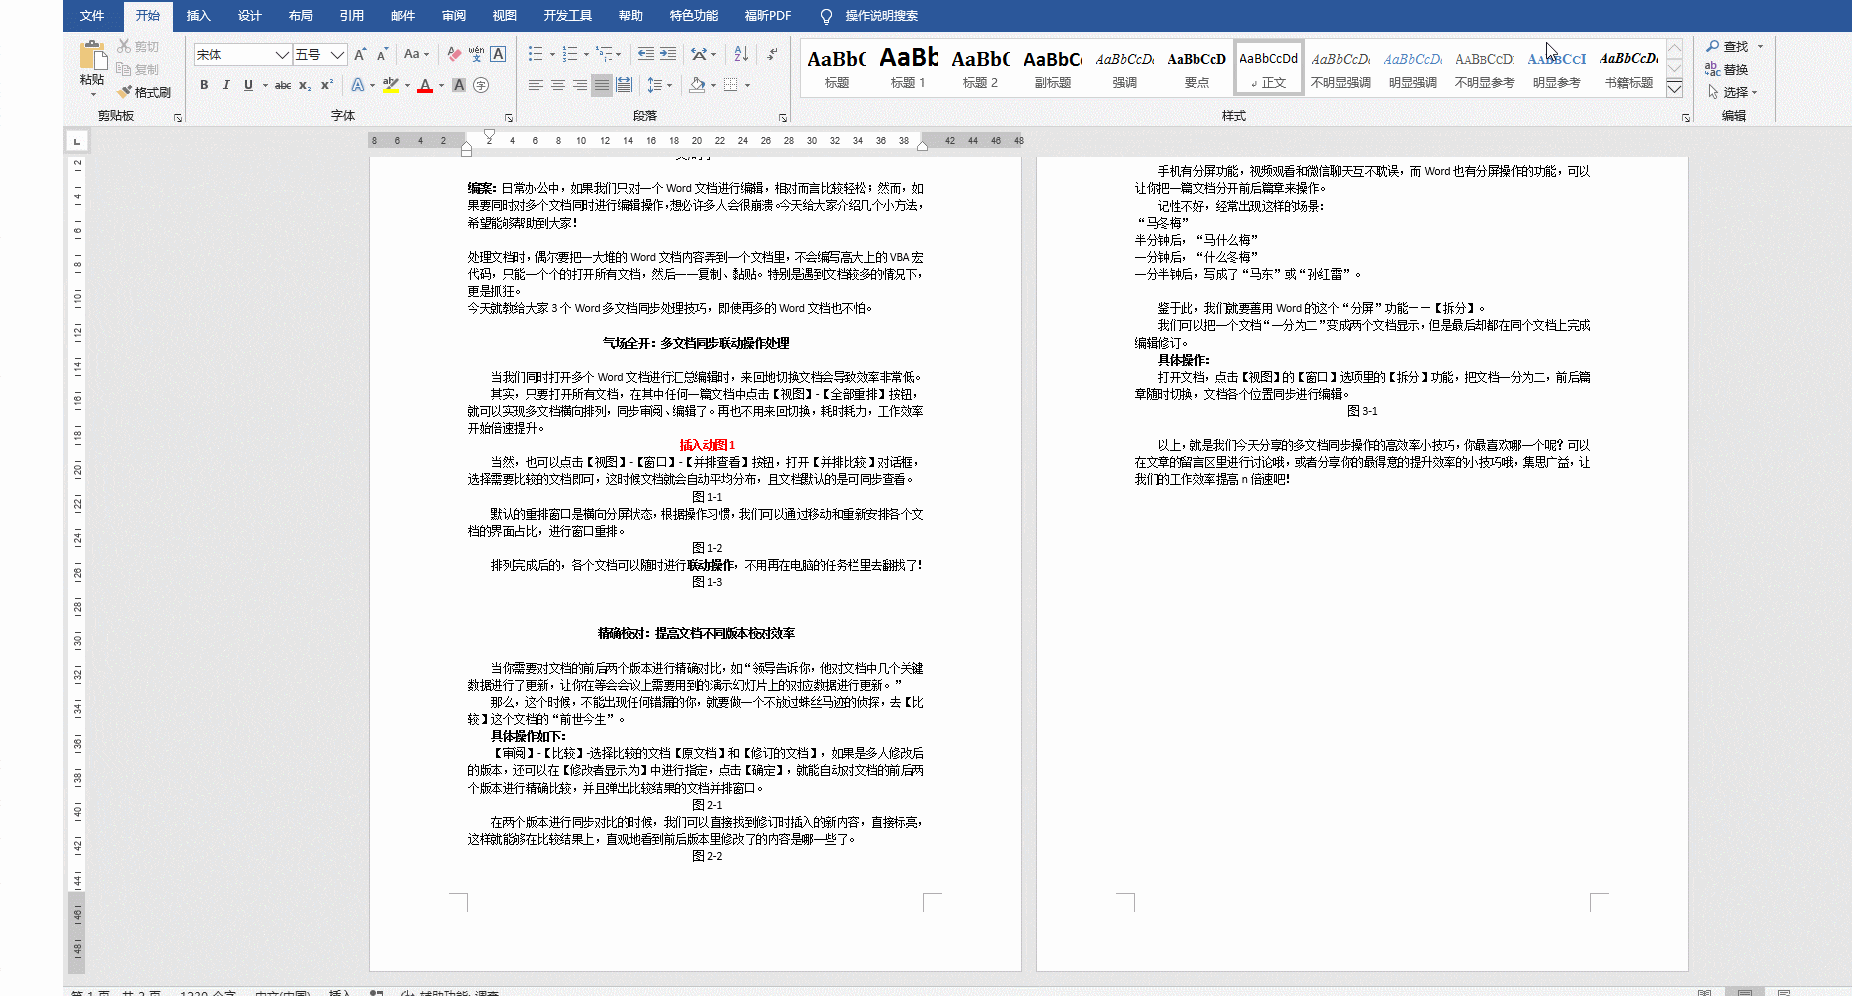Open the Paste options dropdown arrow
Image resolution: width=1852 pixels, height=996 pixels.
point(93,94)
